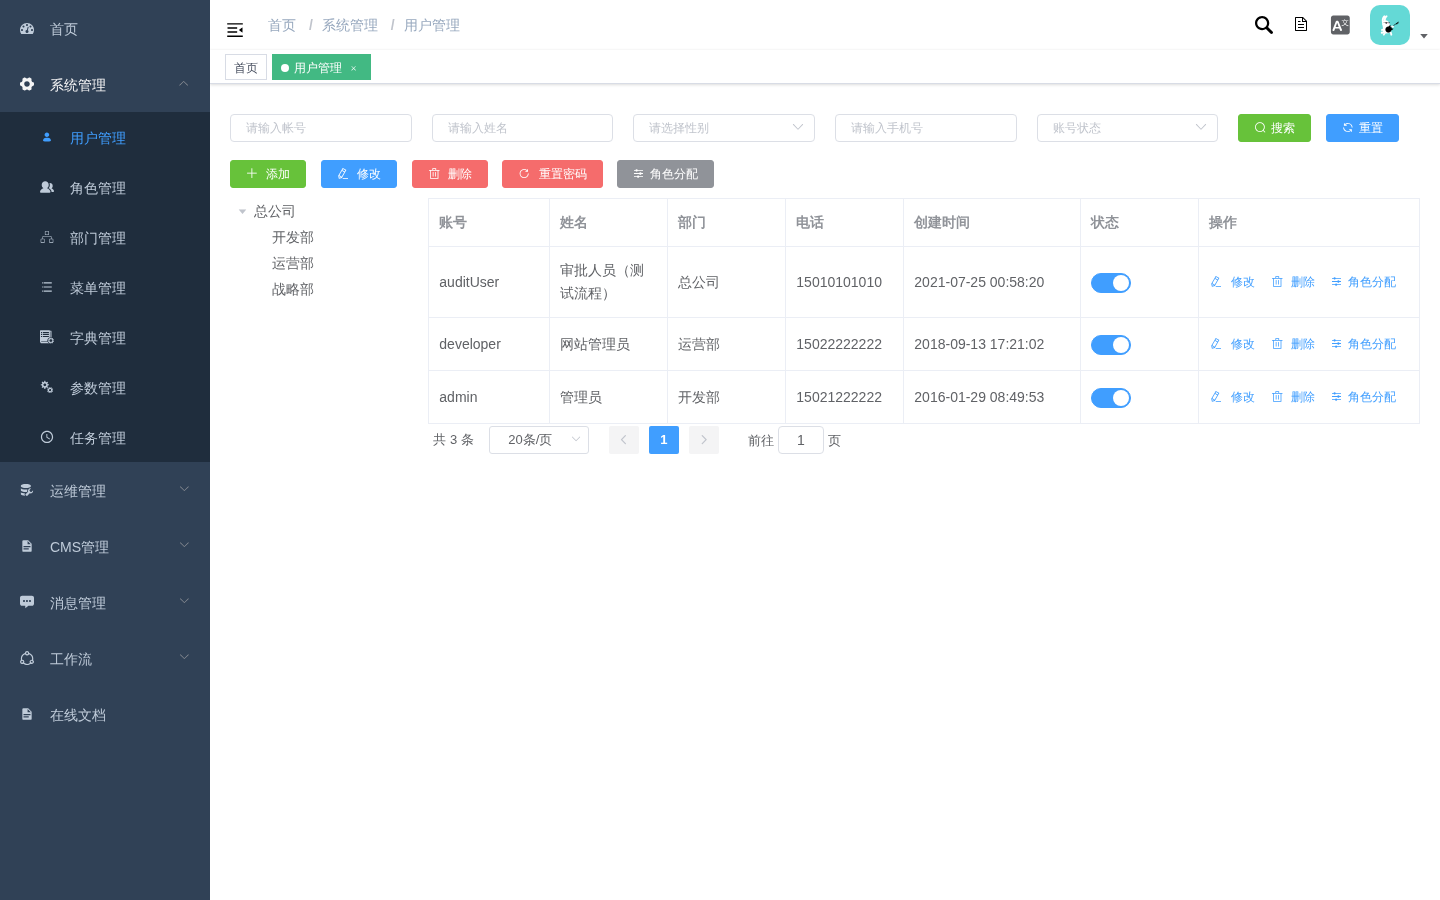Click 修改 in the auditUser row

coord(1232,282)
